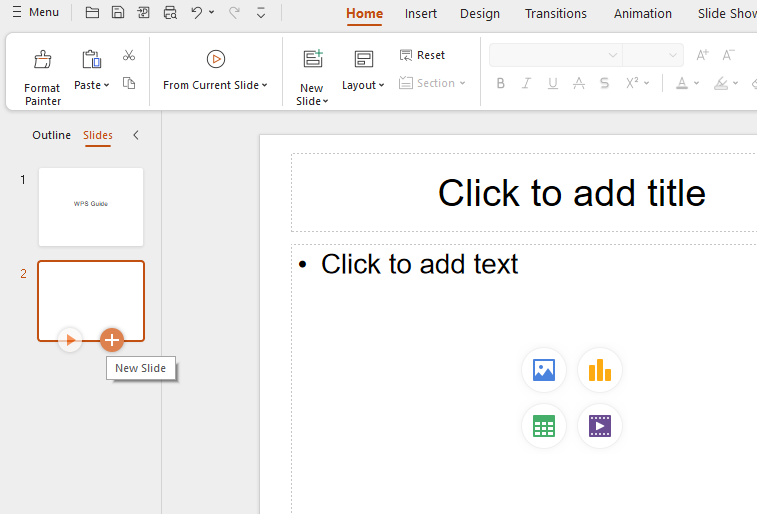
Task: Toggle Italic formatting
Action: (x=527, y=83)
